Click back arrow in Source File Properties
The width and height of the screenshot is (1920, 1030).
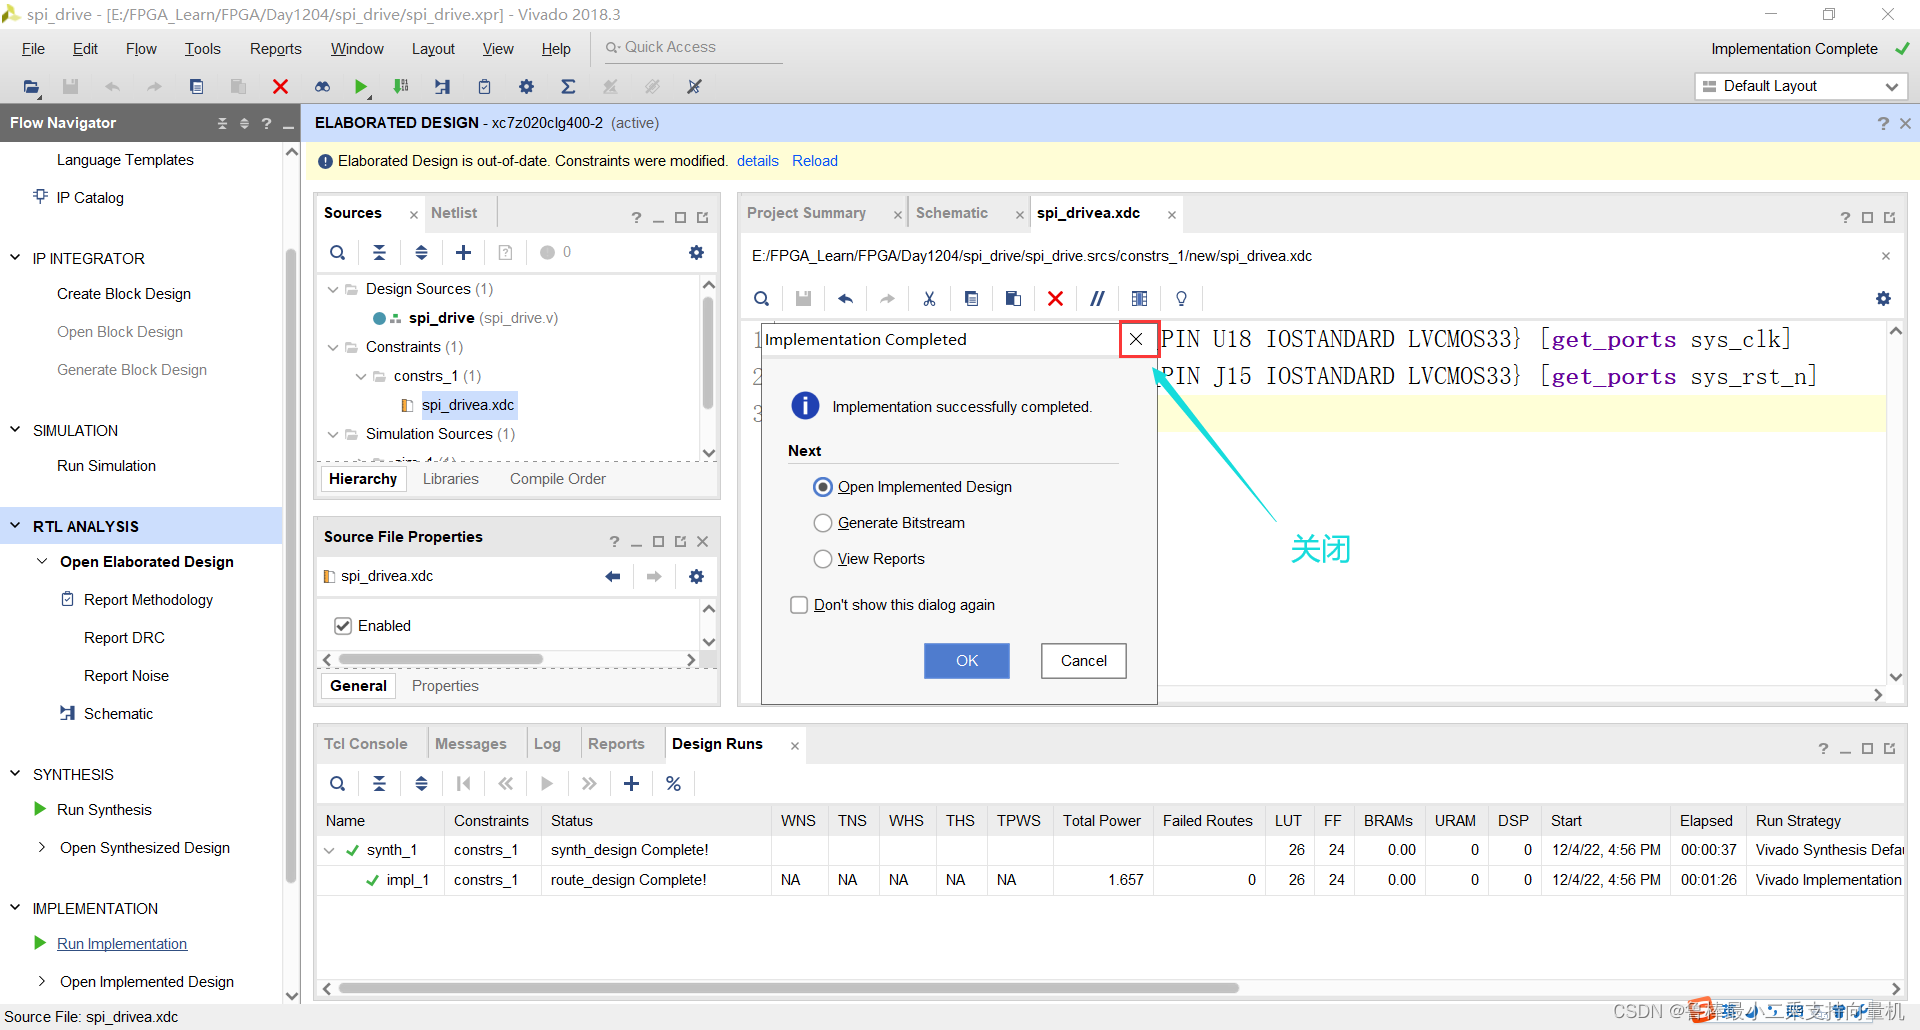(613, 576)
